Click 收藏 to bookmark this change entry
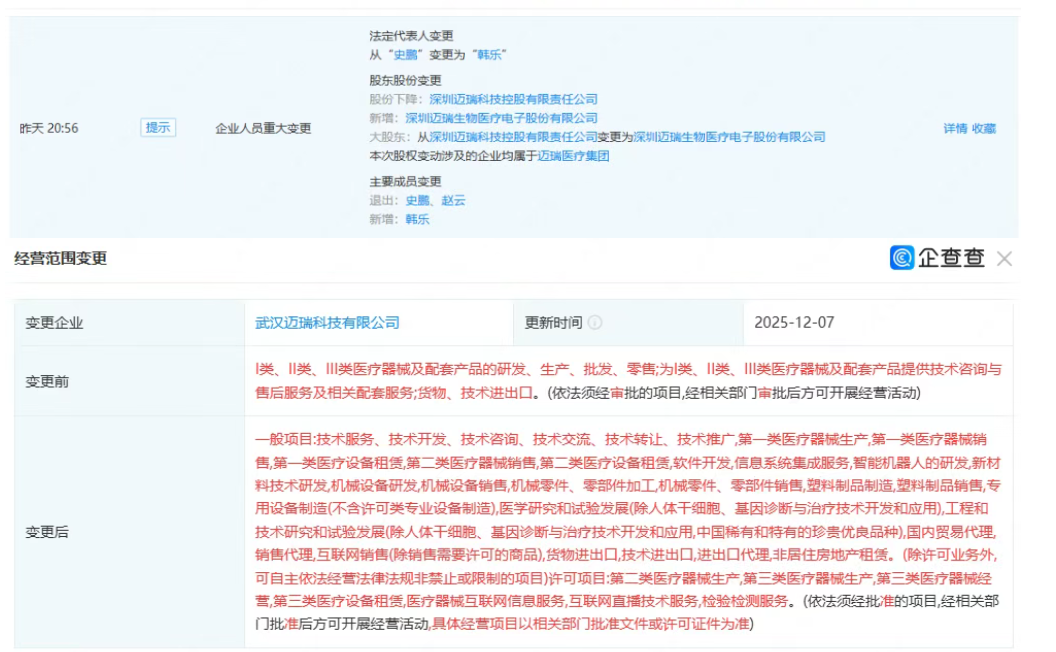 [x=983, y=128]
